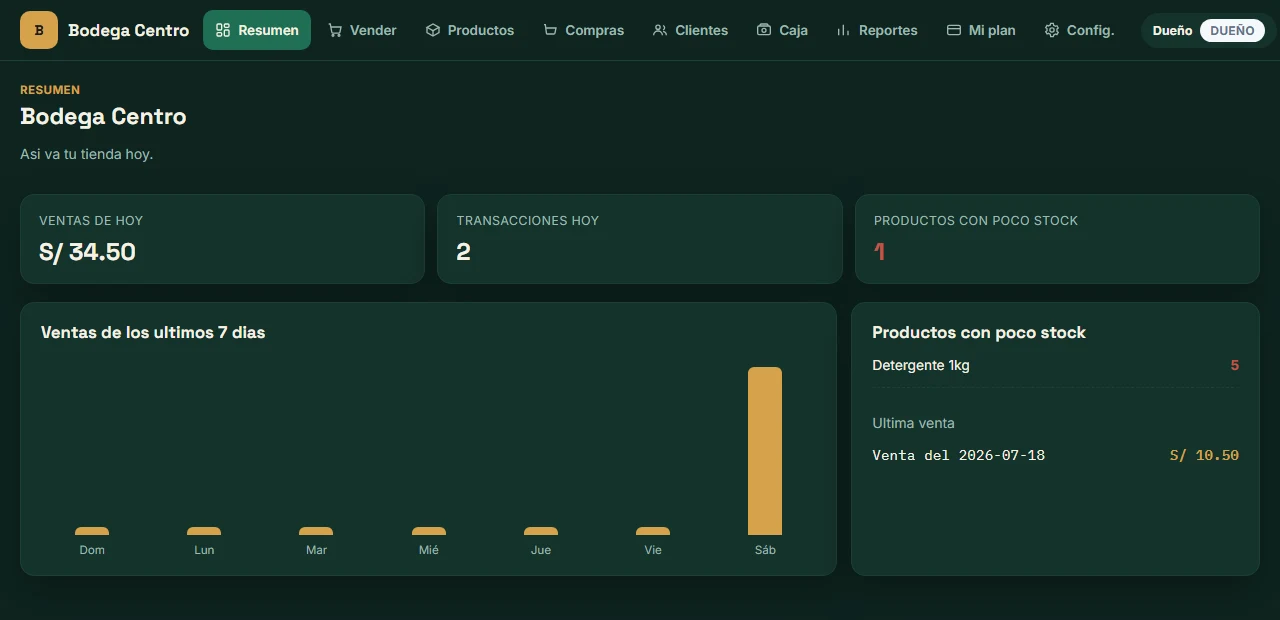Click the Ventas de los ultimos 7 dias heading
1280x620 pixels.
point(153,332)
